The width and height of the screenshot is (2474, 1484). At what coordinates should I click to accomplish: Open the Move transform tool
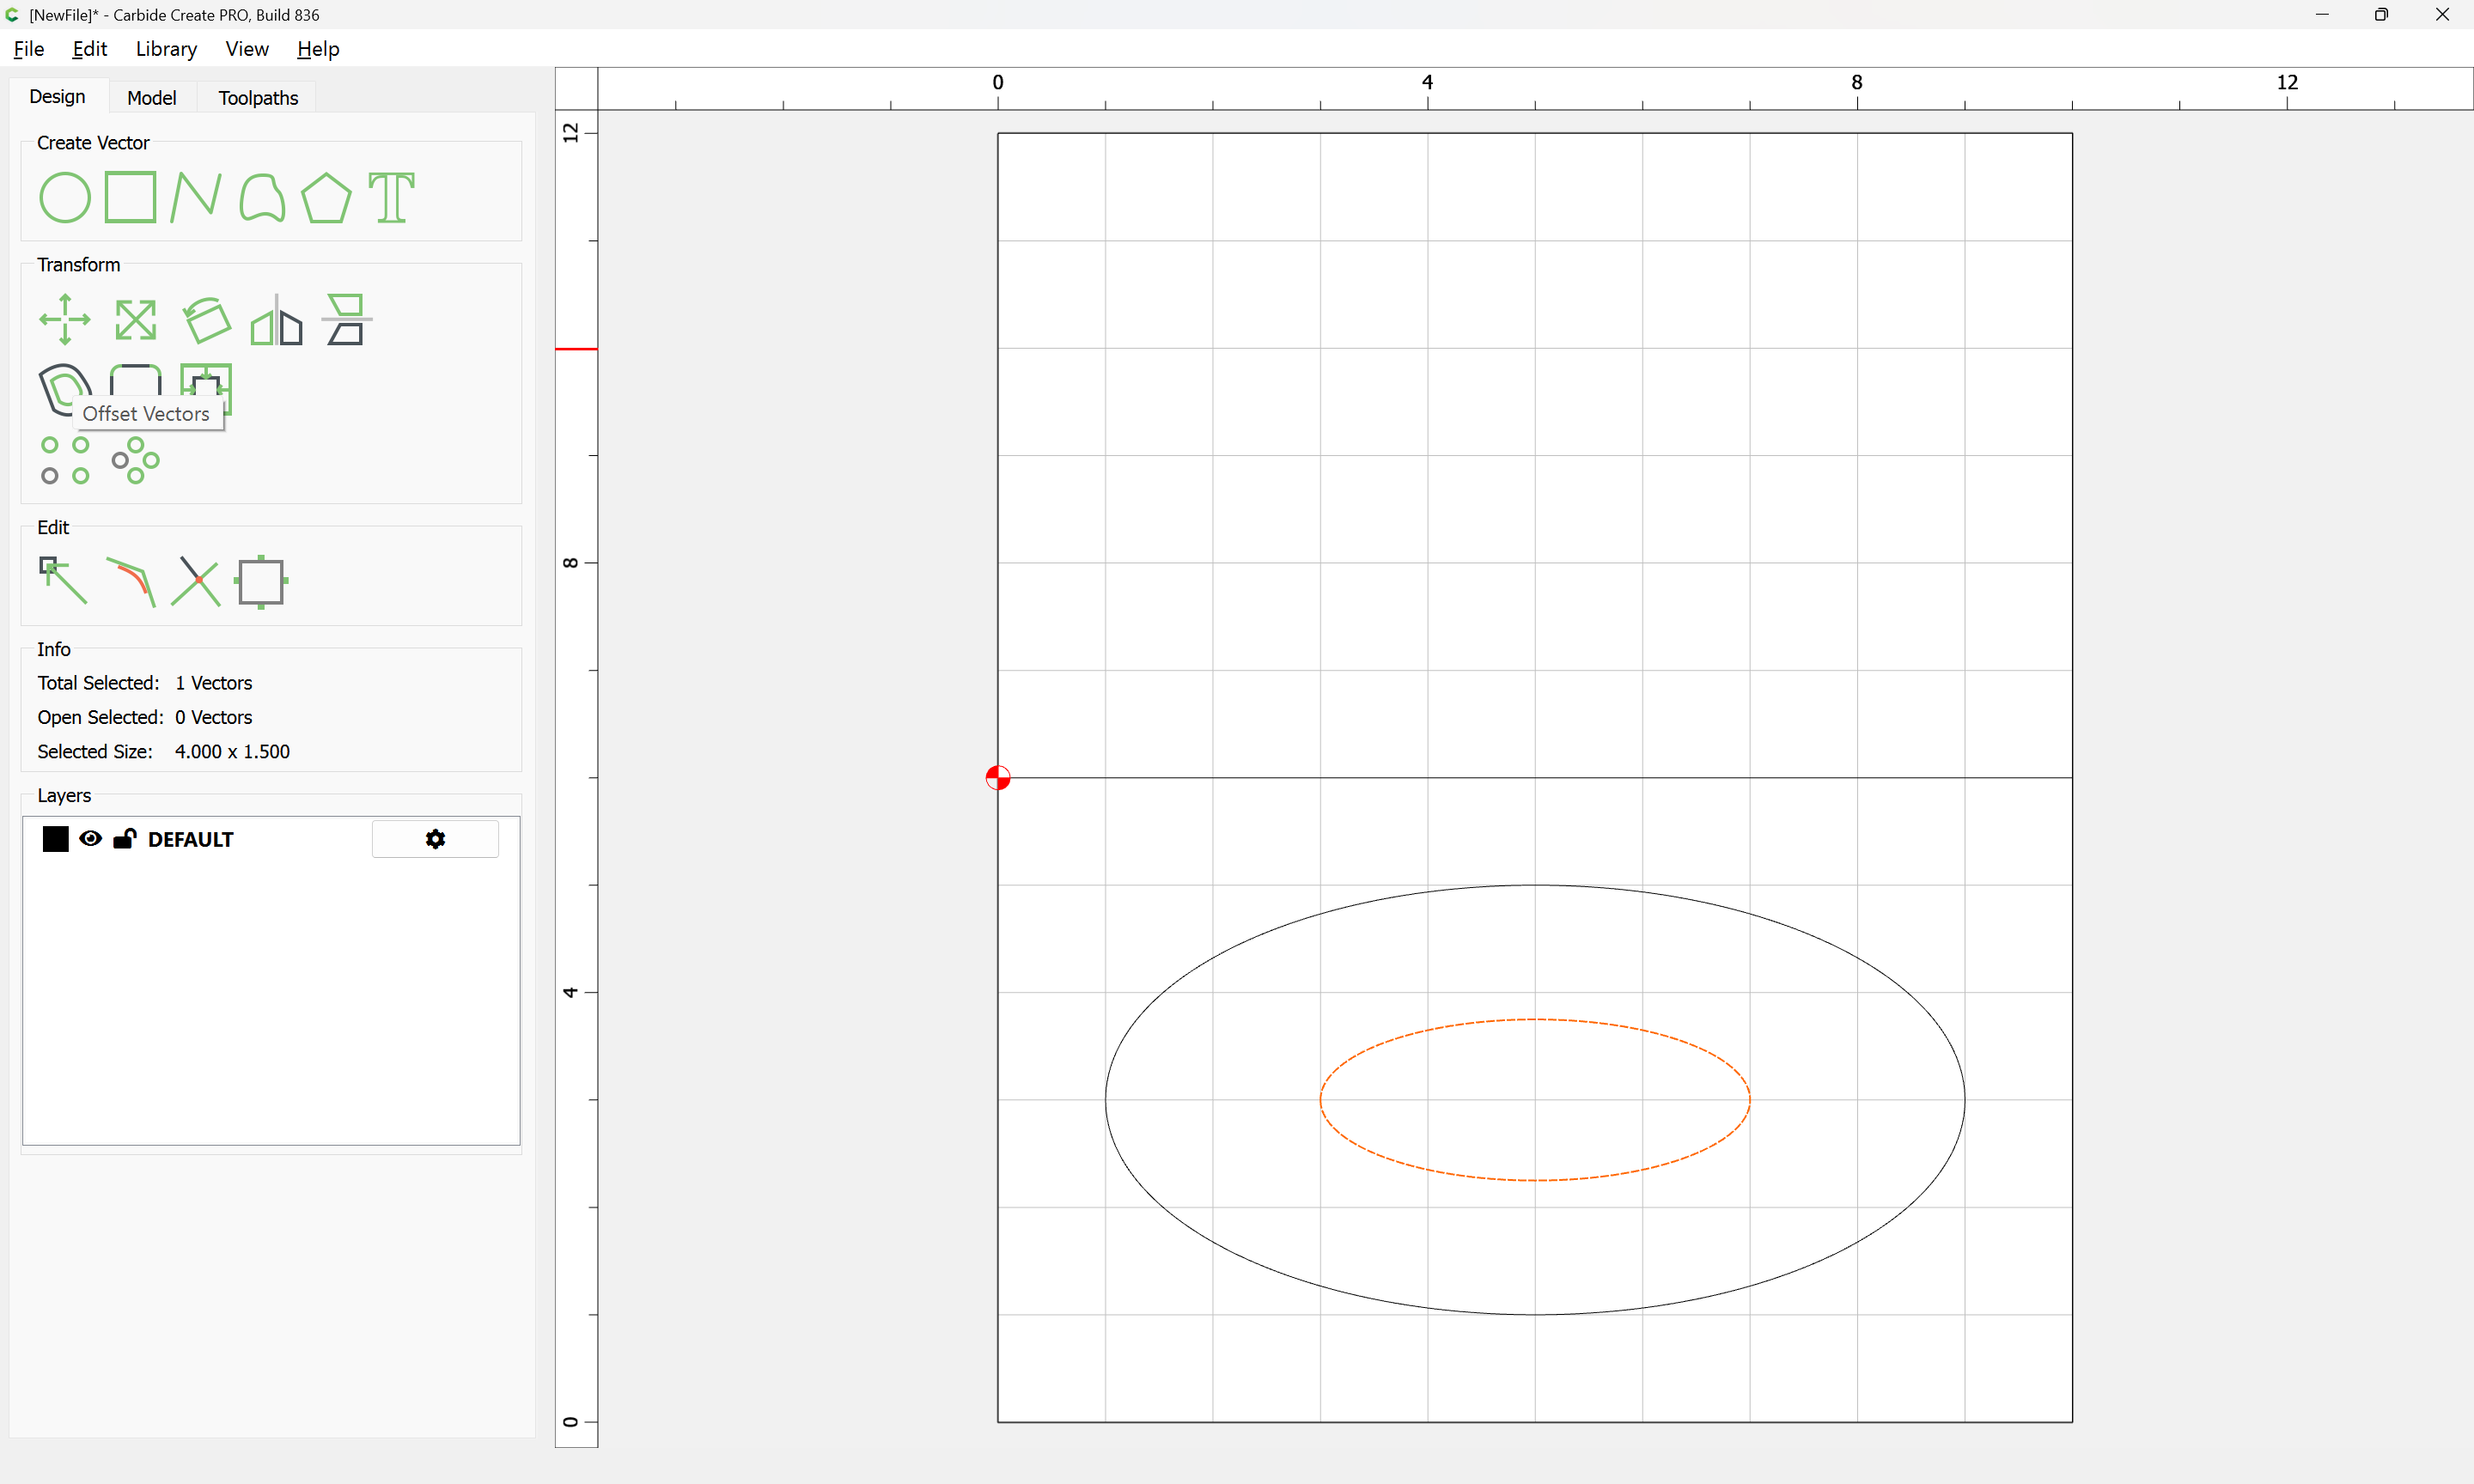(x=65, y=320)
